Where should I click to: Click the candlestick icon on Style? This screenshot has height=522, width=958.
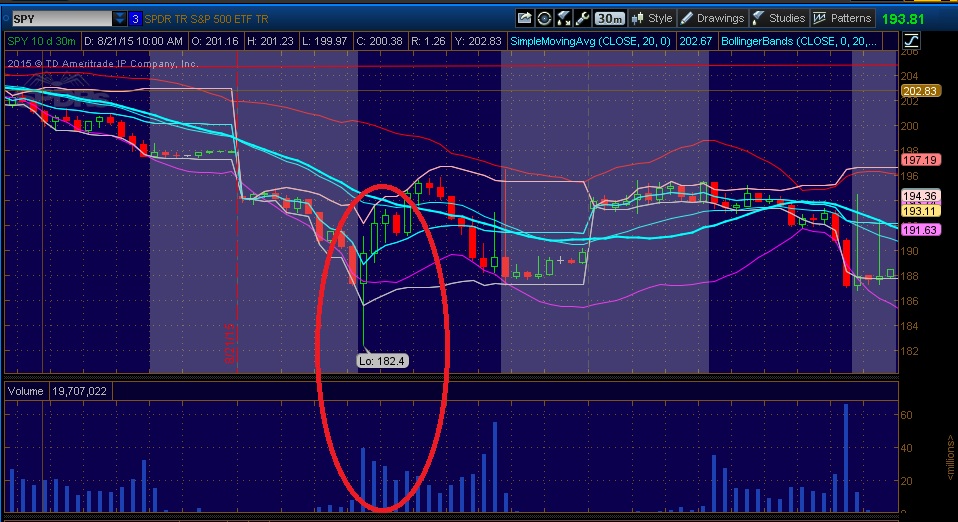(x=637, y=18)
